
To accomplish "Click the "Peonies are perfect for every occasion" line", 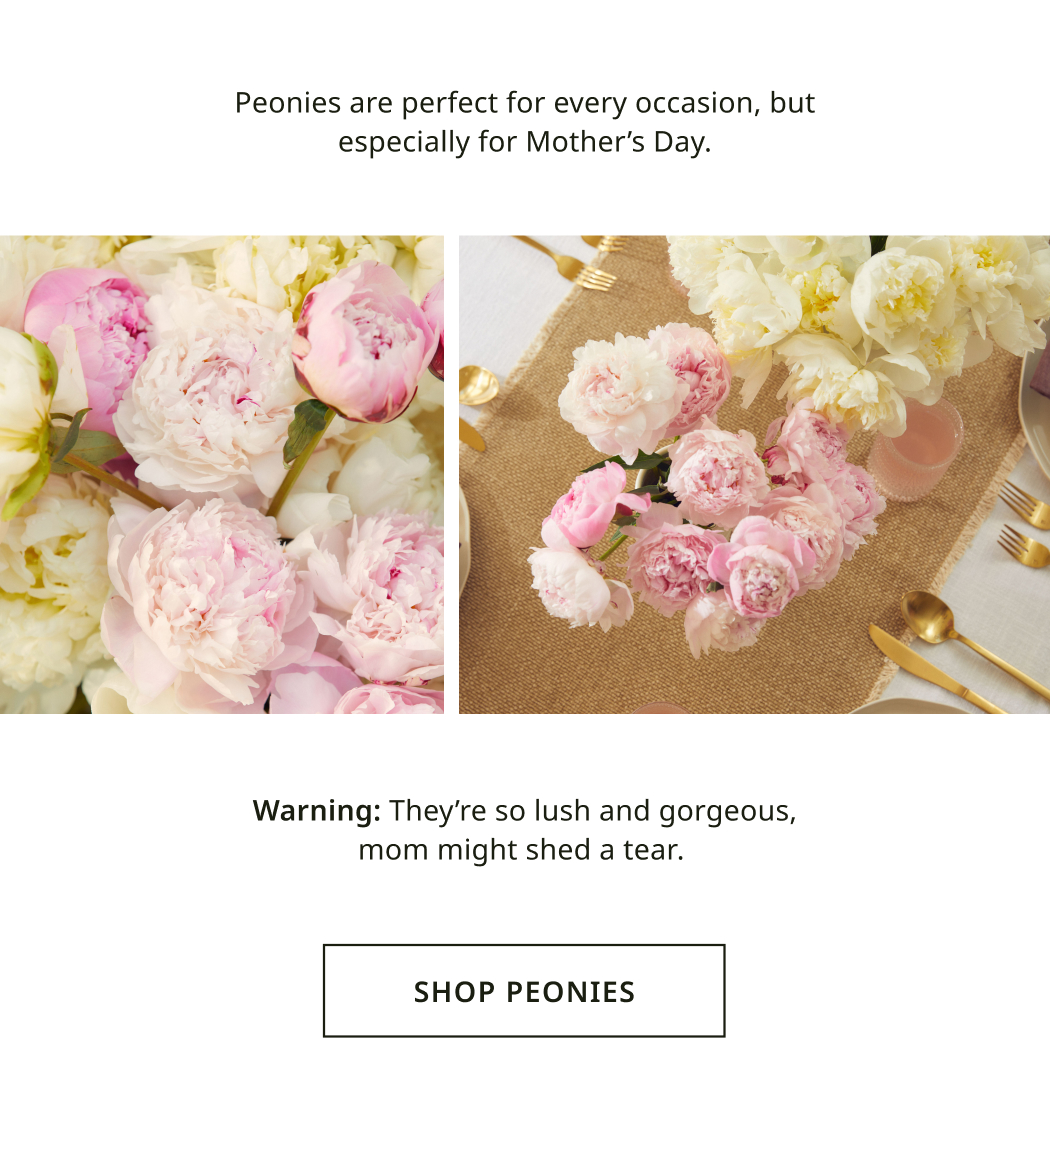I will tap(524, 103).
